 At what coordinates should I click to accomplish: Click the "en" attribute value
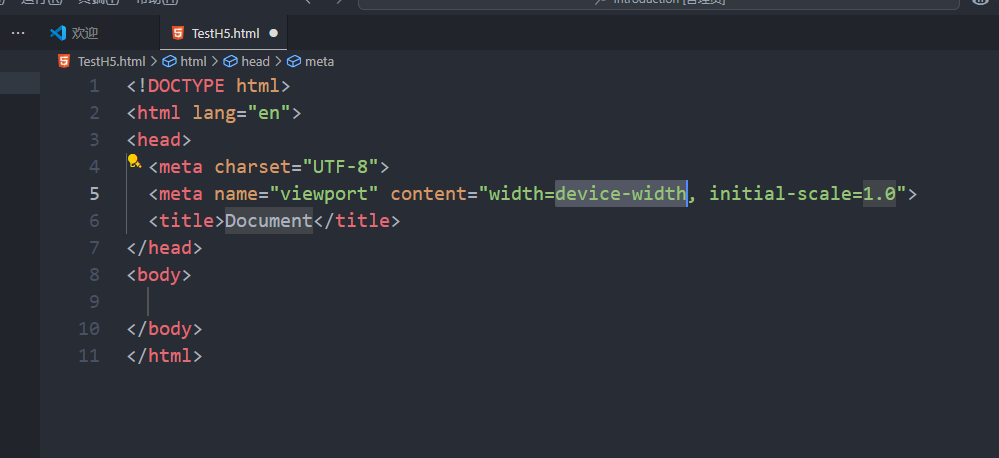click(x=269, y=113)
